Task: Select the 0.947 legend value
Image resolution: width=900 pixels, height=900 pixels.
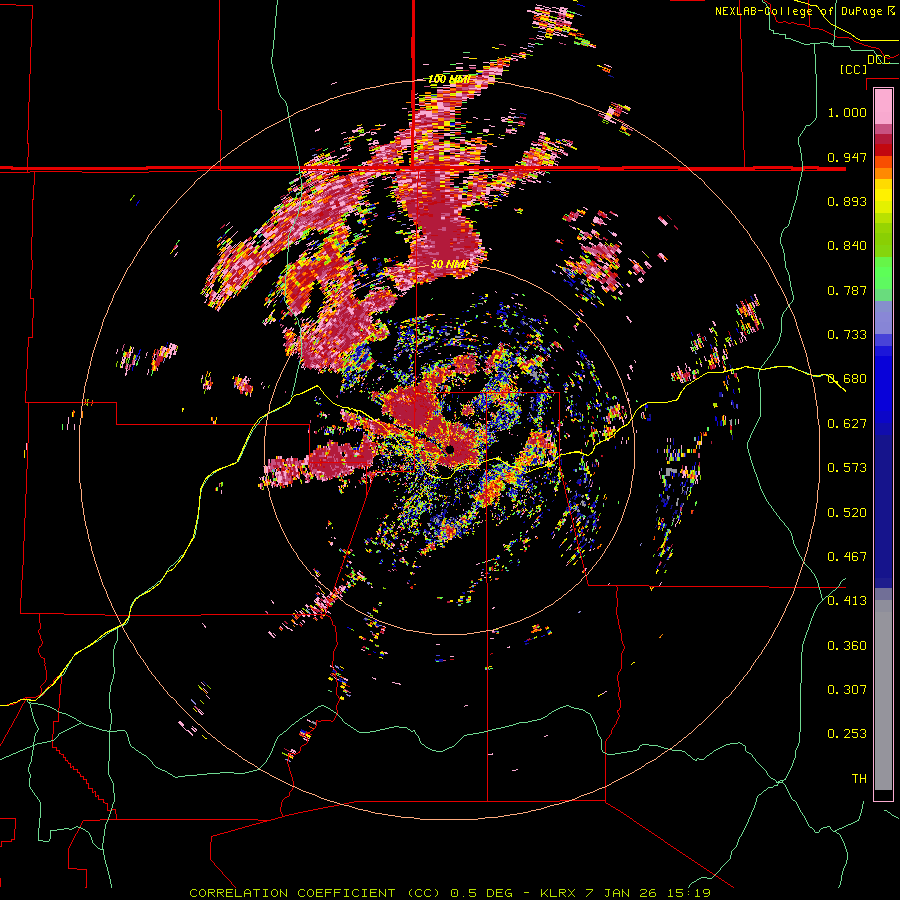Action: 847,157
